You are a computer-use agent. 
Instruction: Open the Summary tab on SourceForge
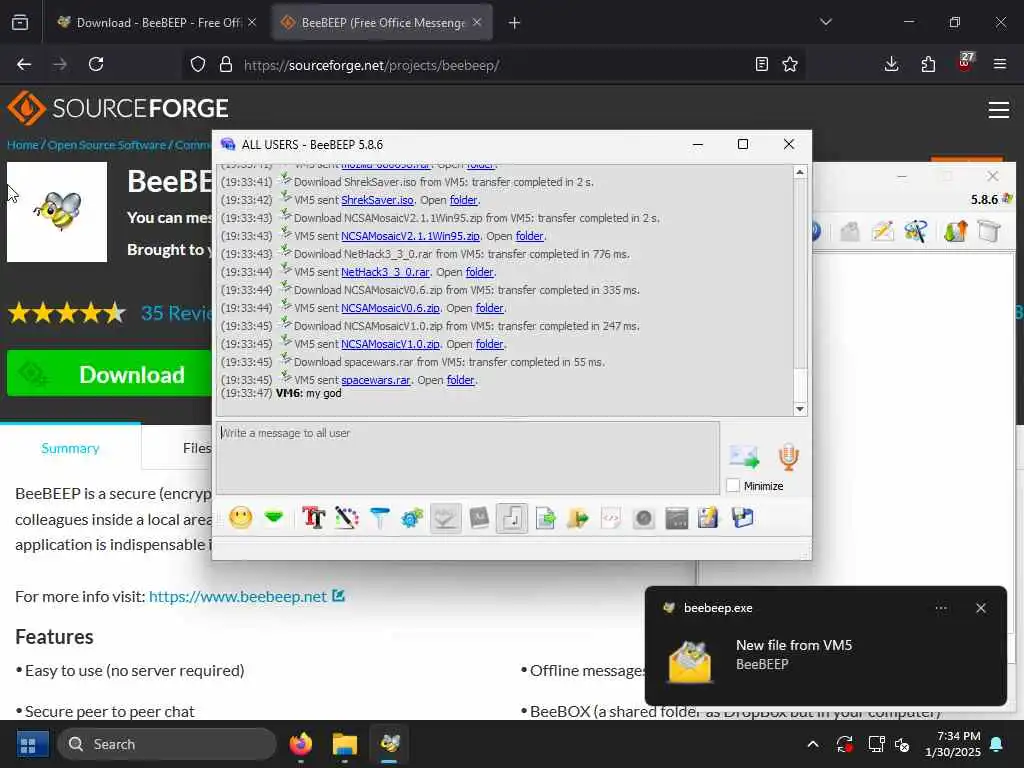point(71,448)
